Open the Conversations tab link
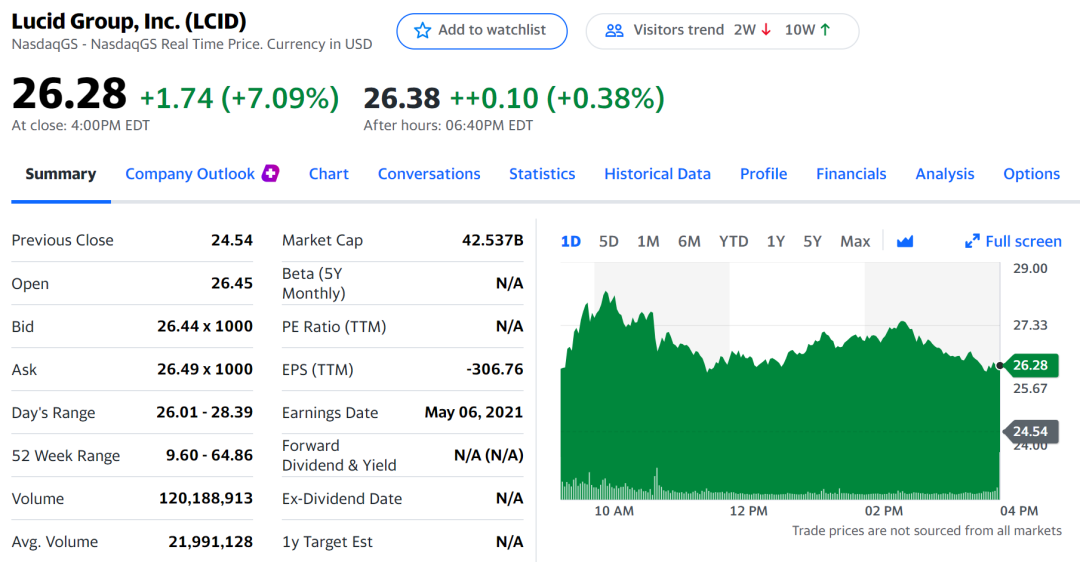This screenshot has height=562, width=1080. (x=429, y=174)
